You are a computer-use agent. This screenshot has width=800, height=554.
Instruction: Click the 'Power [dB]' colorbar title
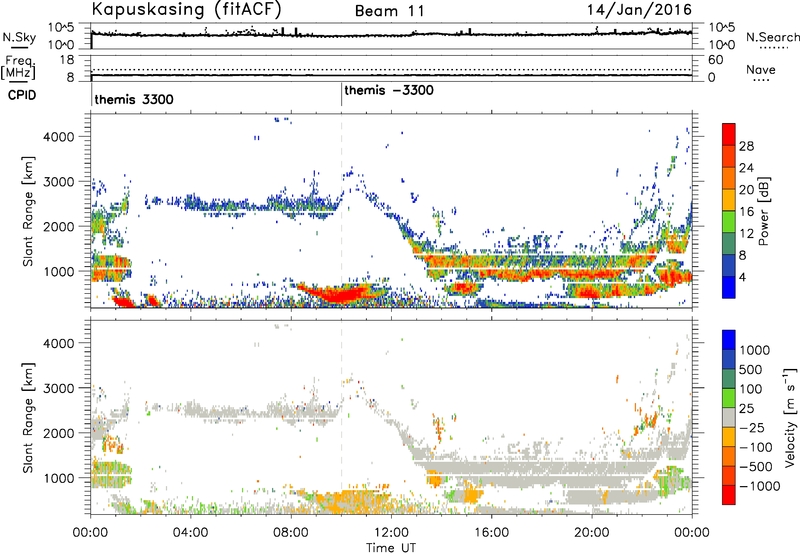point(763,211)
